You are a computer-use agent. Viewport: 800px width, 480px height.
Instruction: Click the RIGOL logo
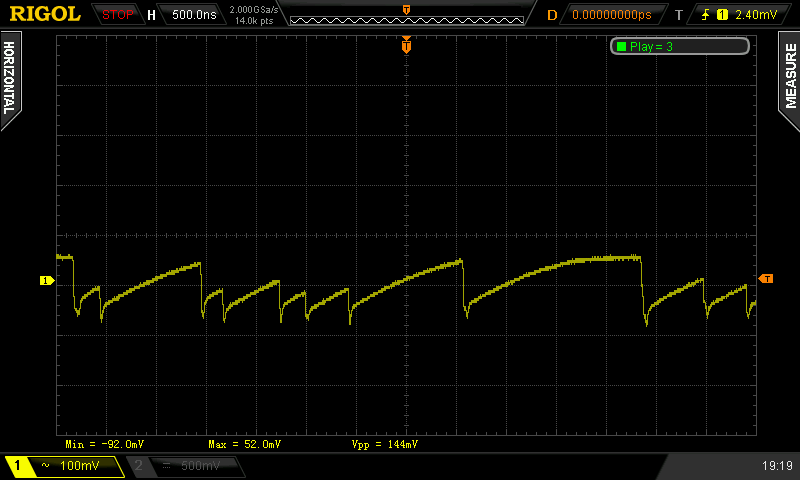click(45, 14)
